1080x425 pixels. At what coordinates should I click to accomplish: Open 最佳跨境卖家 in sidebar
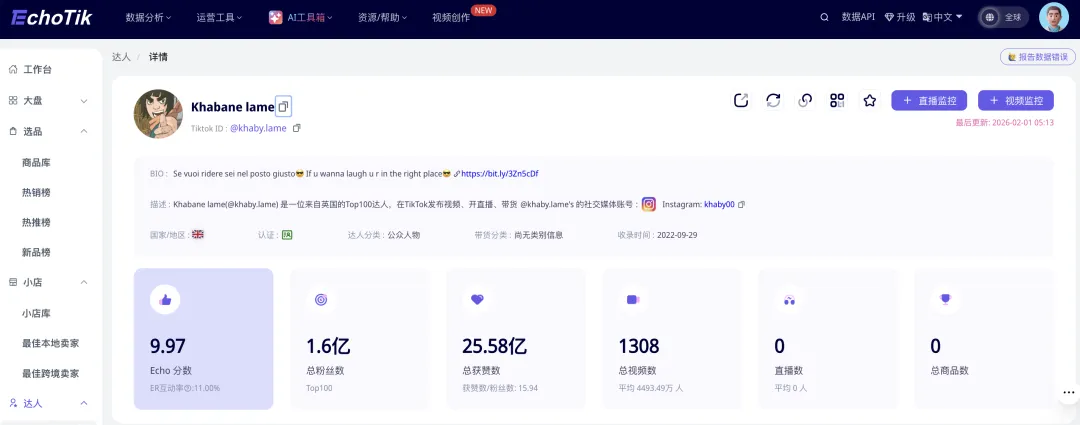click(x=50, y=373)
